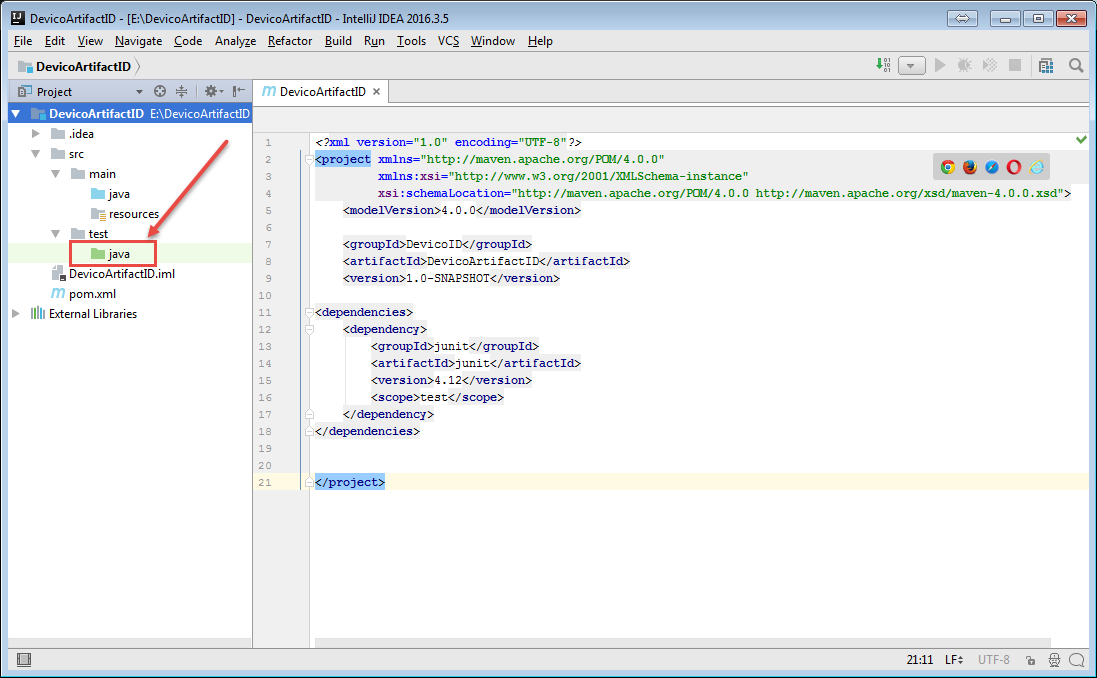Collapse all nodes using Project panel icon
The image size is (1097, 678).
coord(181,90)
